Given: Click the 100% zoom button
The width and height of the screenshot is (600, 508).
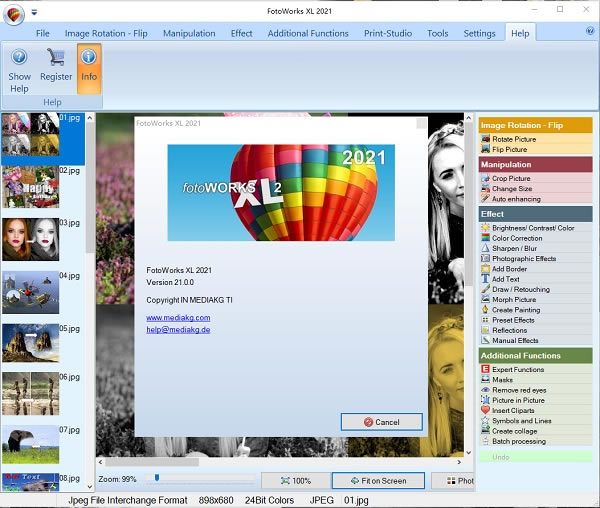Looking at the screenshot, I should 296,480.
